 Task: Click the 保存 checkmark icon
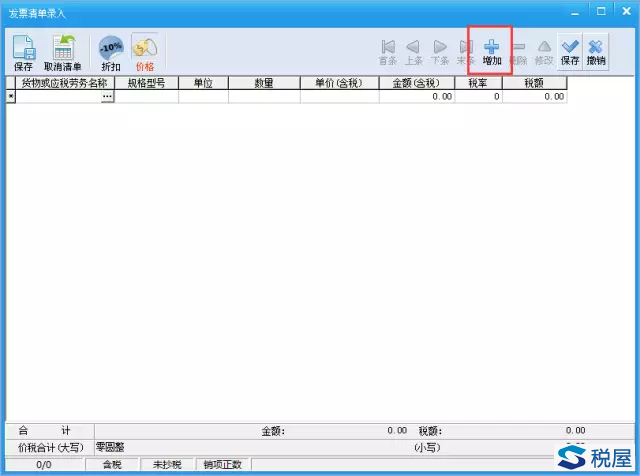[x=570, y=52]
